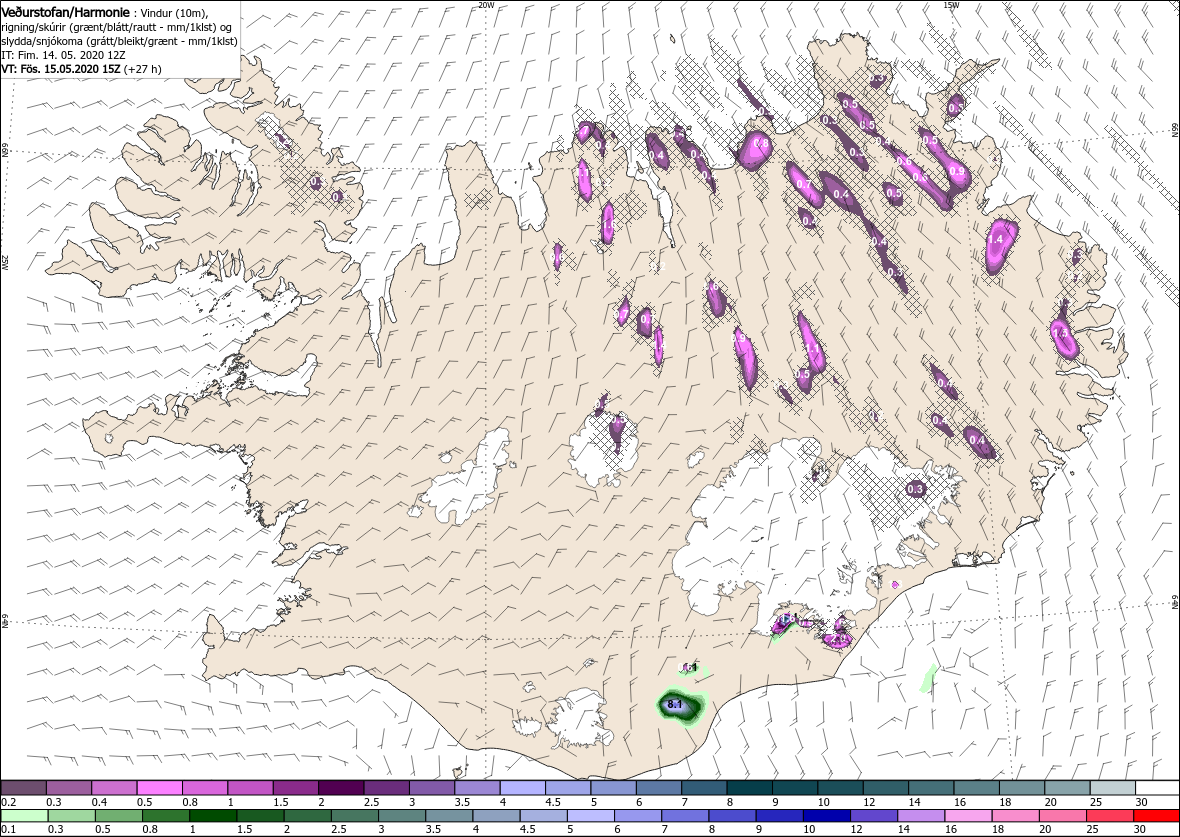Click the dark green rain cell on the south coast
Viewport: 1180px width, 837px height.
[683, 708]
